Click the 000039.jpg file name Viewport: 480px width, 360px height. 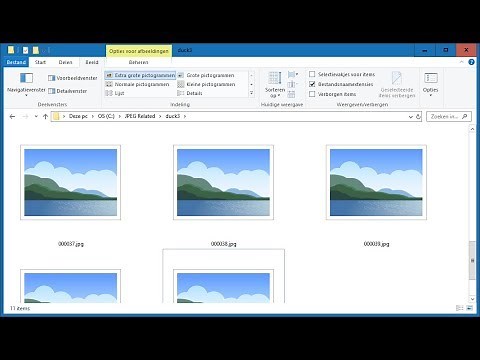(376, 244)
